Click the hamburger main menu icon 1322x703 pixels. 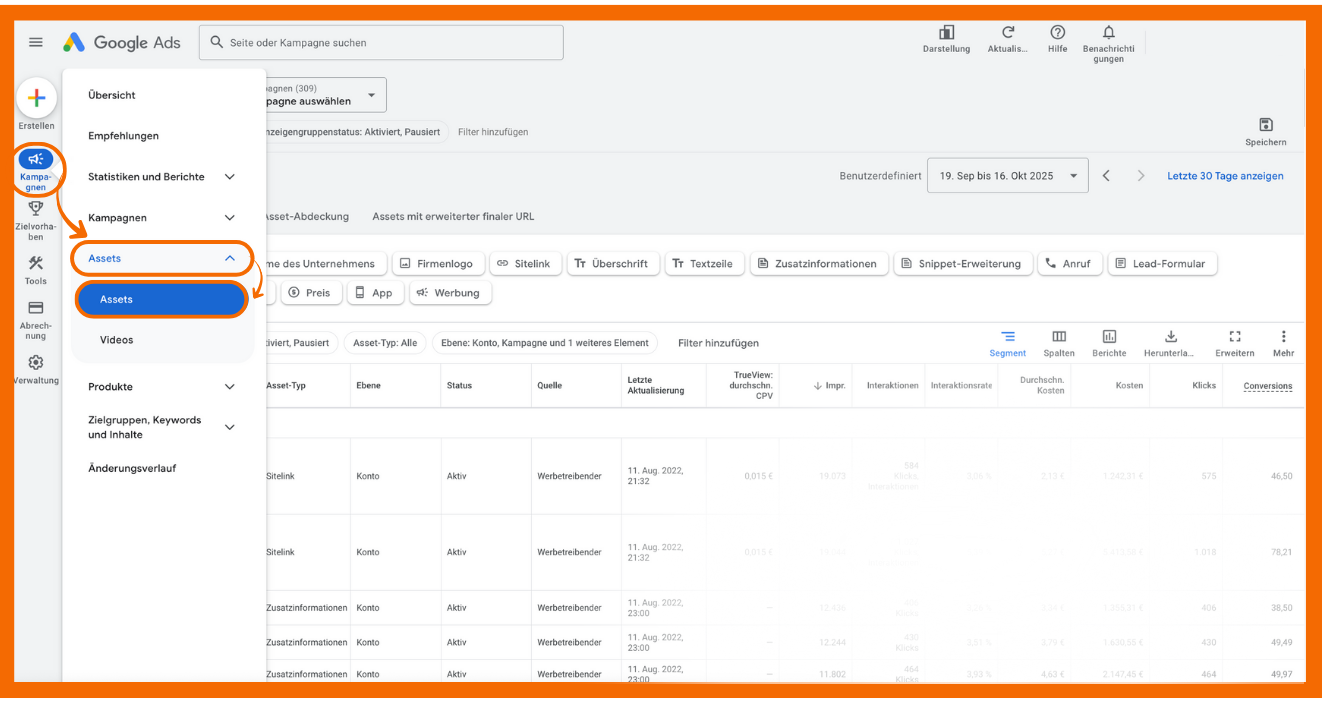pyautogui.click(x=36, y=42)
